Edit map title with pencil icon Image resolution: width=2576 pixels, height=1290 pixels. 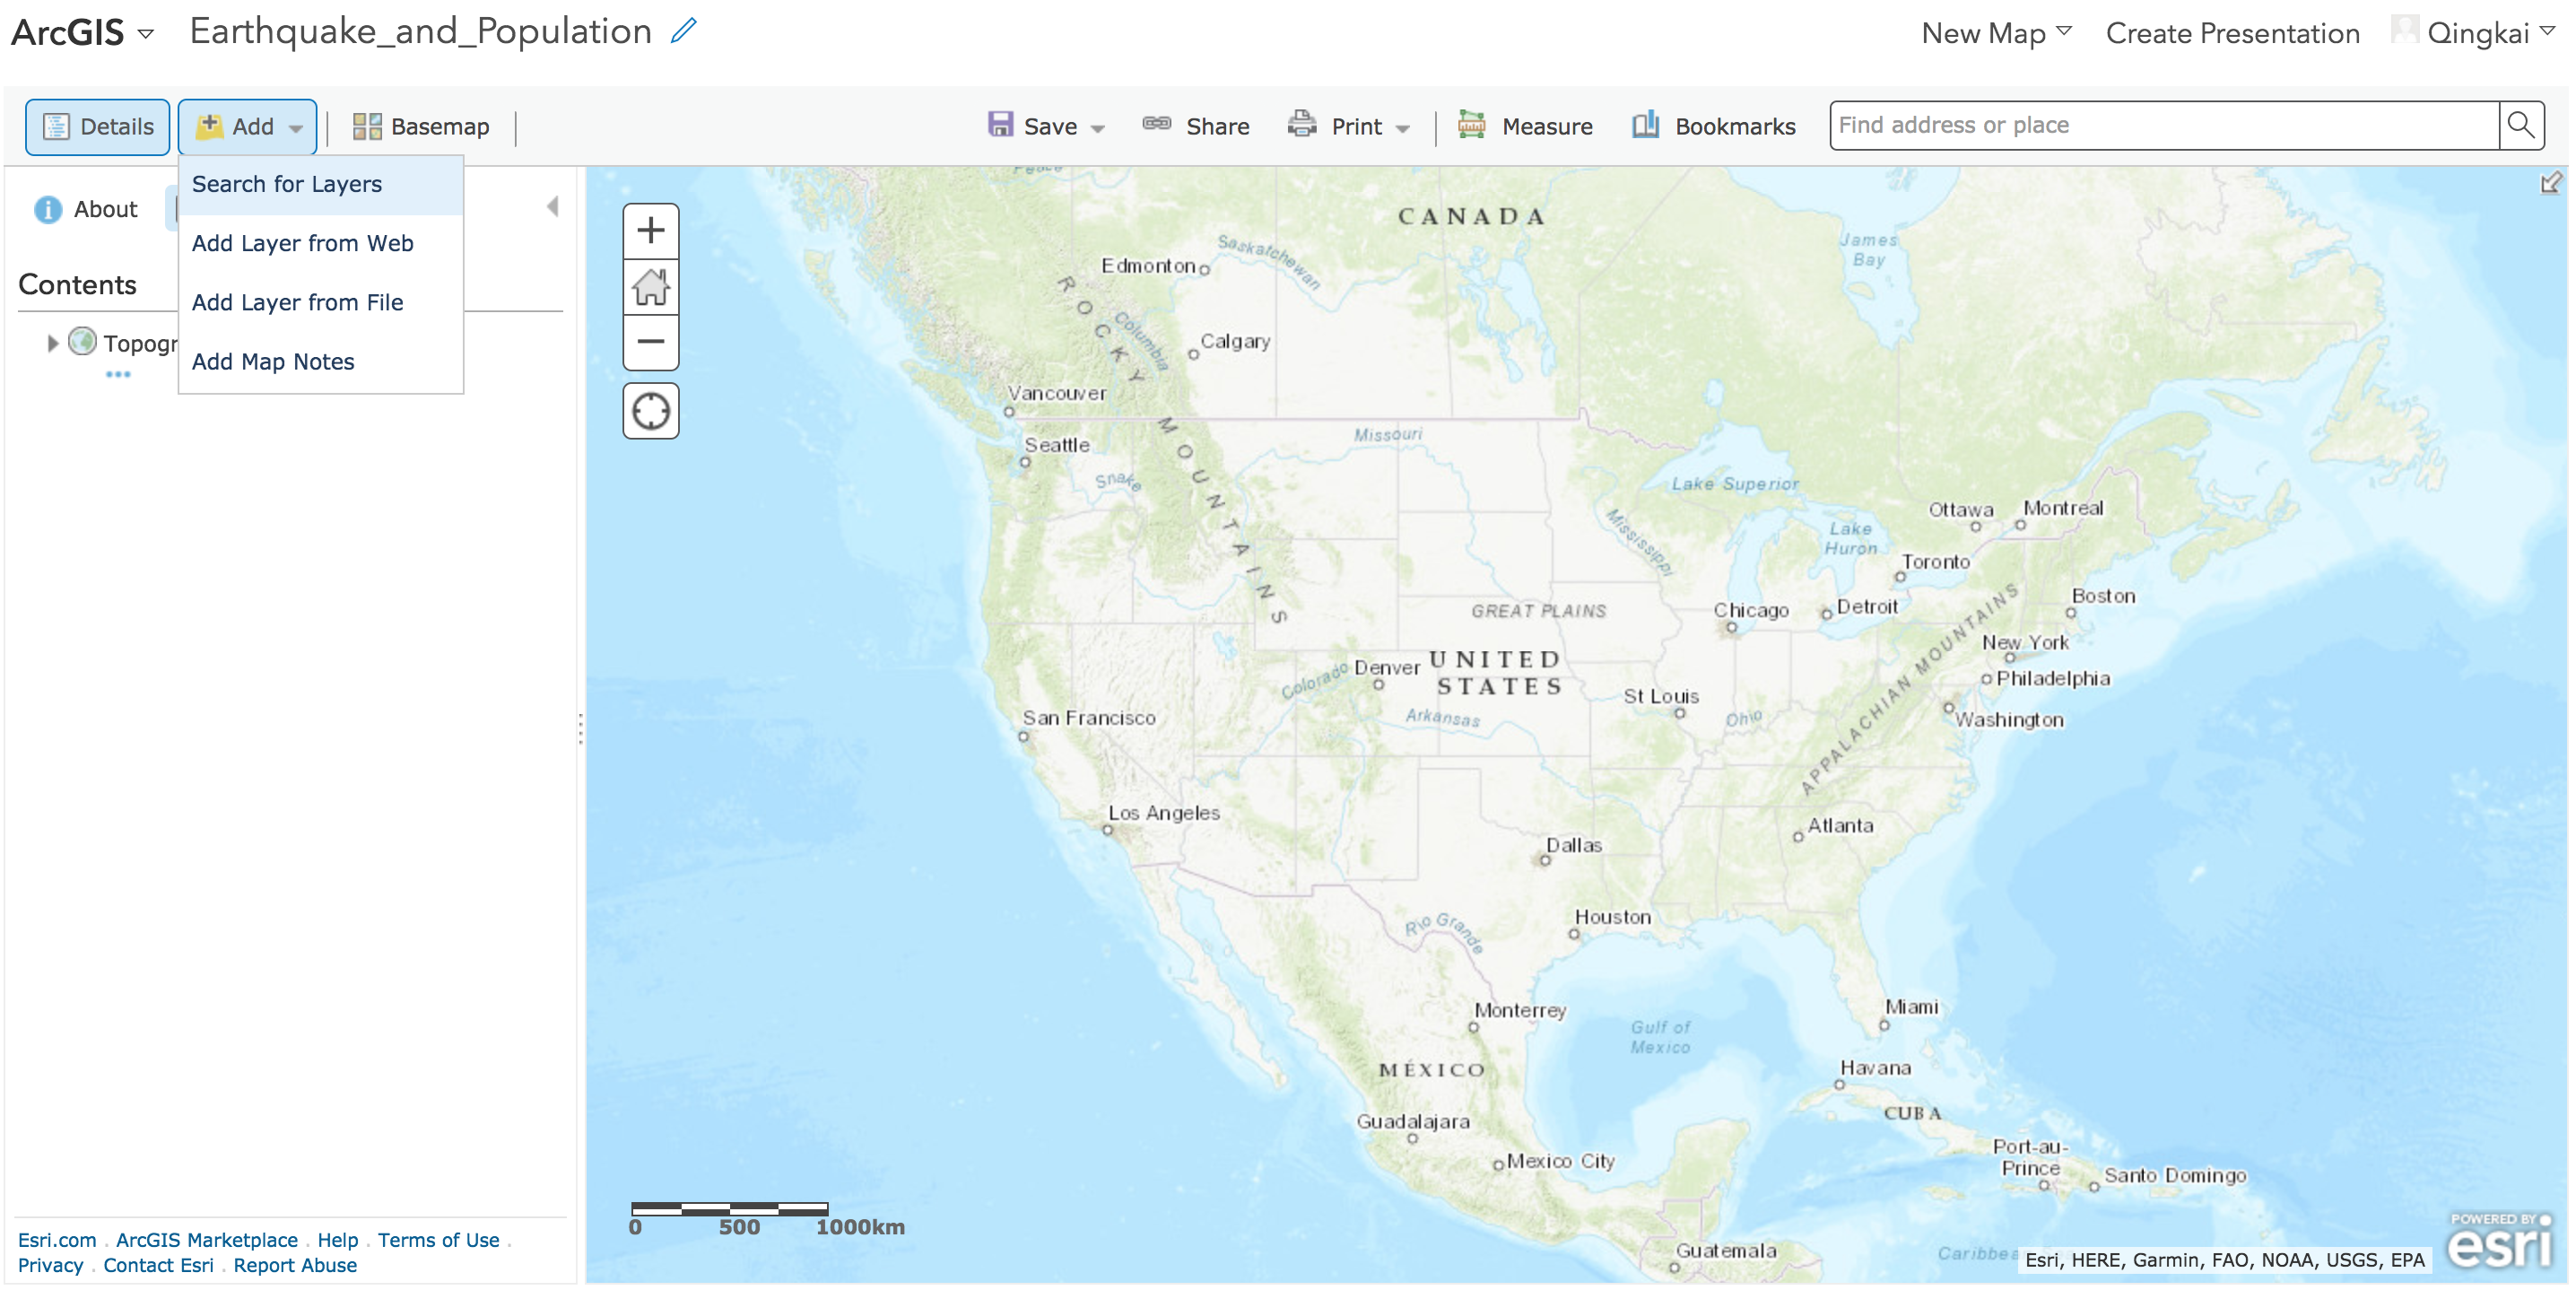pos(683,31)
